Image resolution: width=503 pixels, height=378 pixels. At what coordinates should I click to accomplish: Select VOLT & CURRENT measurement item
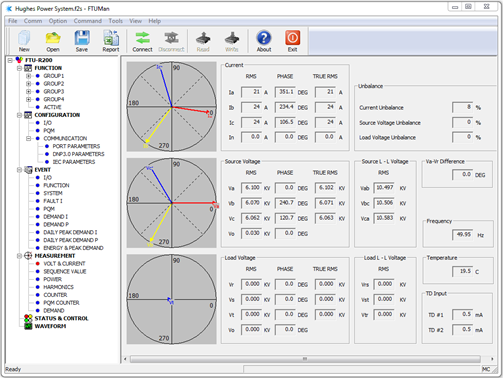tap(64, 264)
